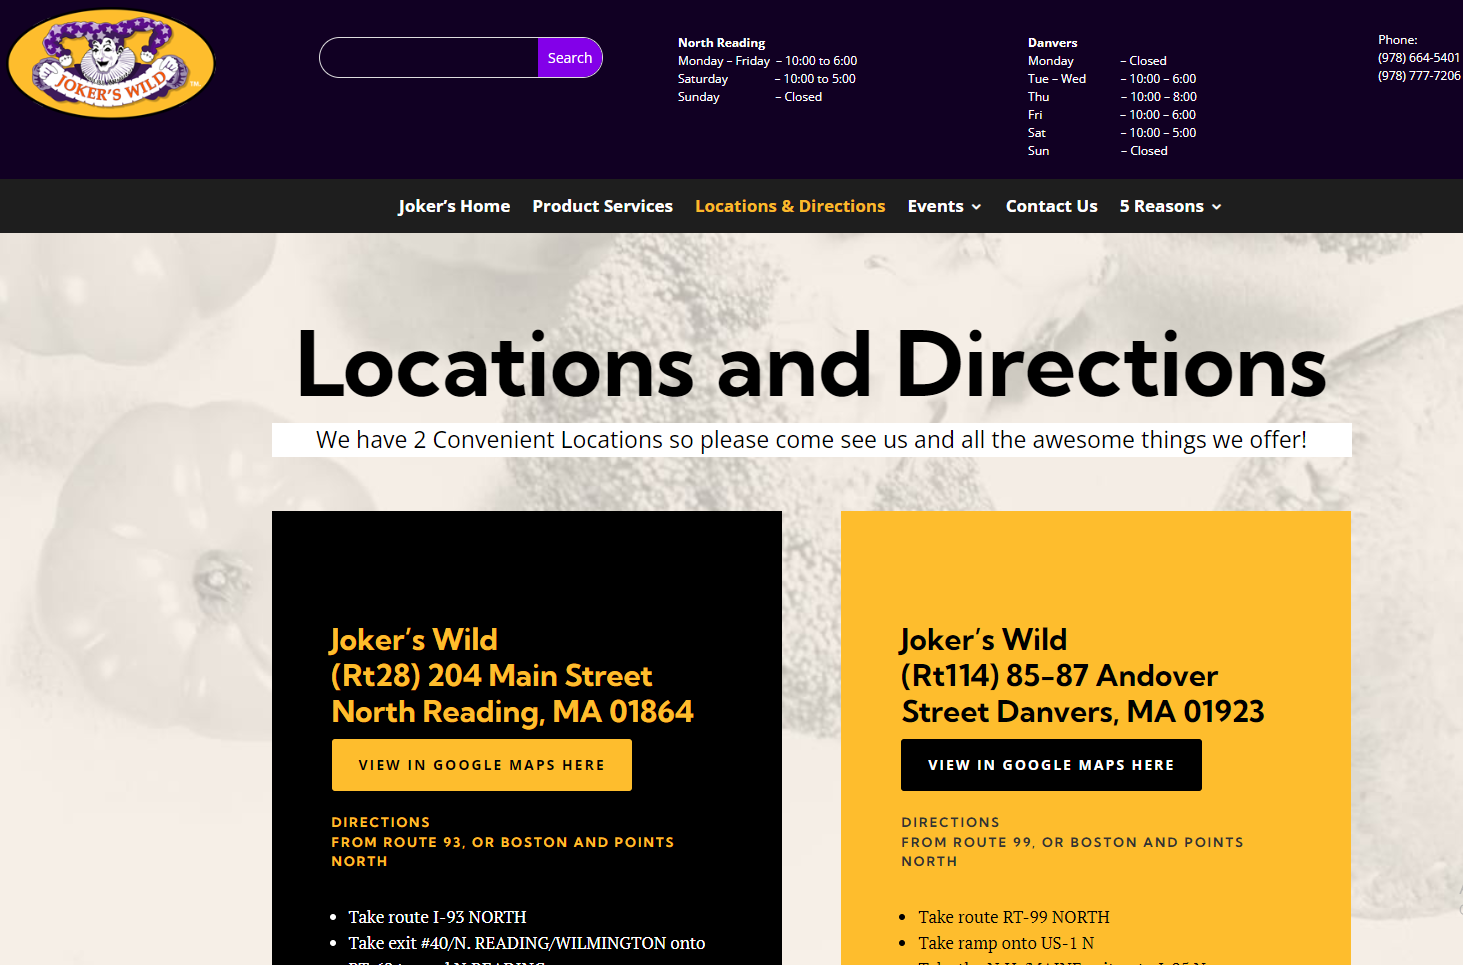Screen dimensions: 1463x965
Task: Click 'Take route I-93 NORTH' list item
Action: click(437, 917)
